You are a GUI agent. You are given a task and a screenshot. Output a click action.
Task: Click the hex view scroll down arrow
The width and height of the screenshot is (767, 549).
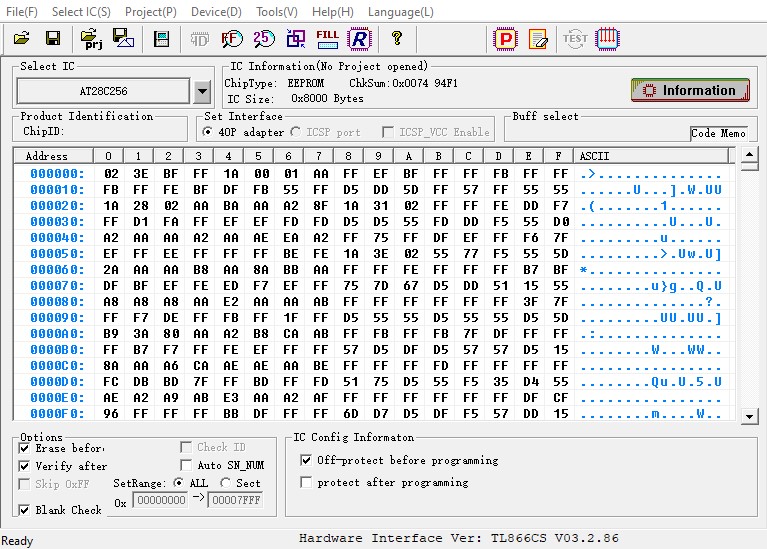[749, 416]
